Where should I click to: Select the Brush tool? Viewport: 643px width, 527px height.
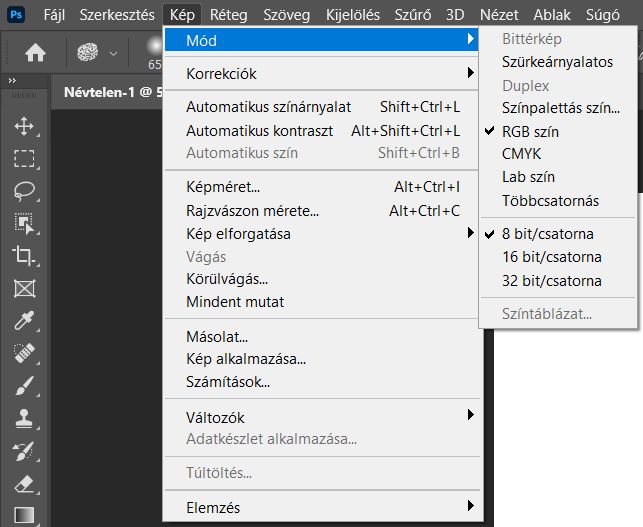coord(24,385)
